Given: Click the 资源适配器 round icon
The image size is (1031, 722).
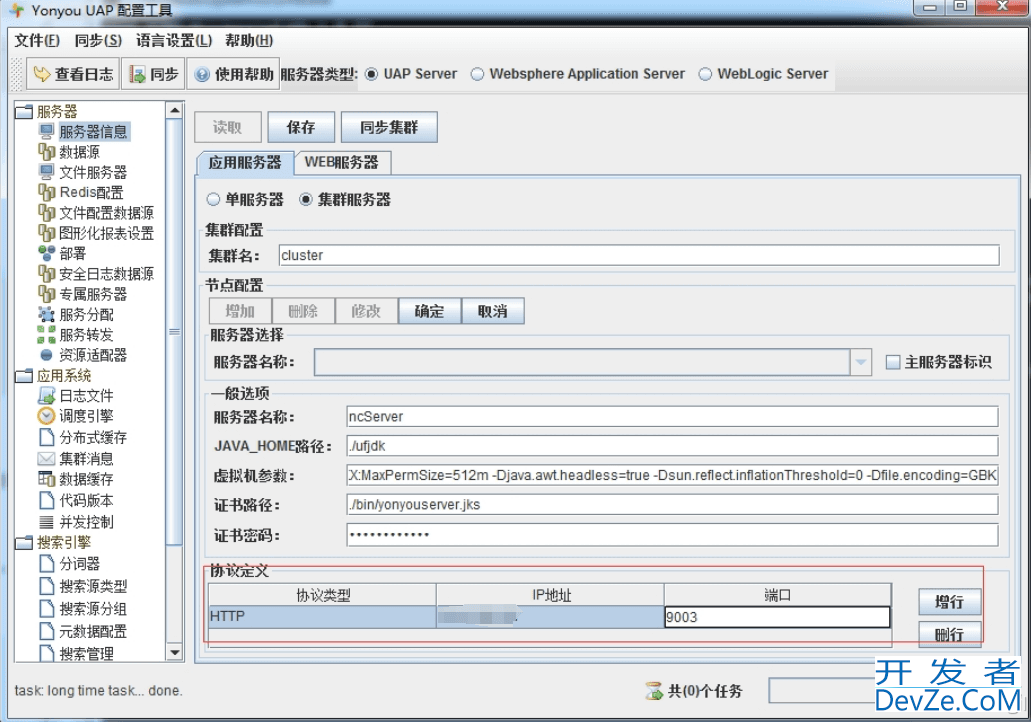Looking at the screenshot, I should tap(47, 355).
